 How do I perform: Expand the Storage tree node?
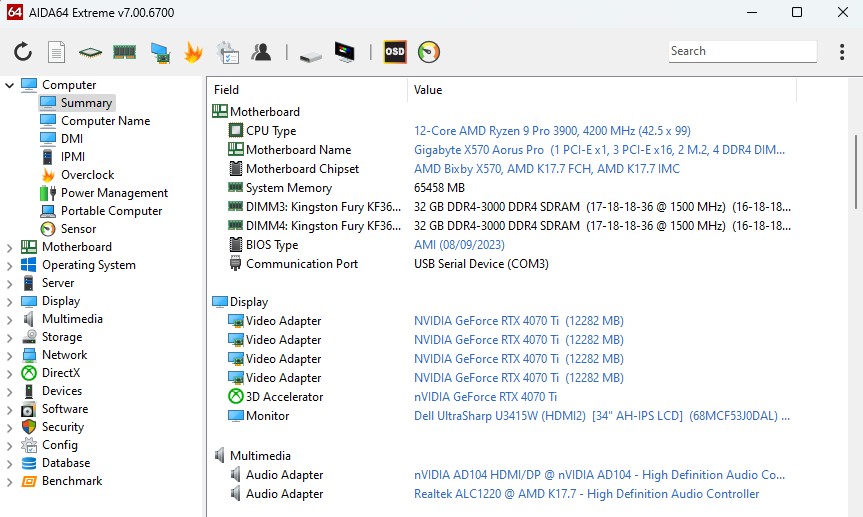(x=10, y=337)
